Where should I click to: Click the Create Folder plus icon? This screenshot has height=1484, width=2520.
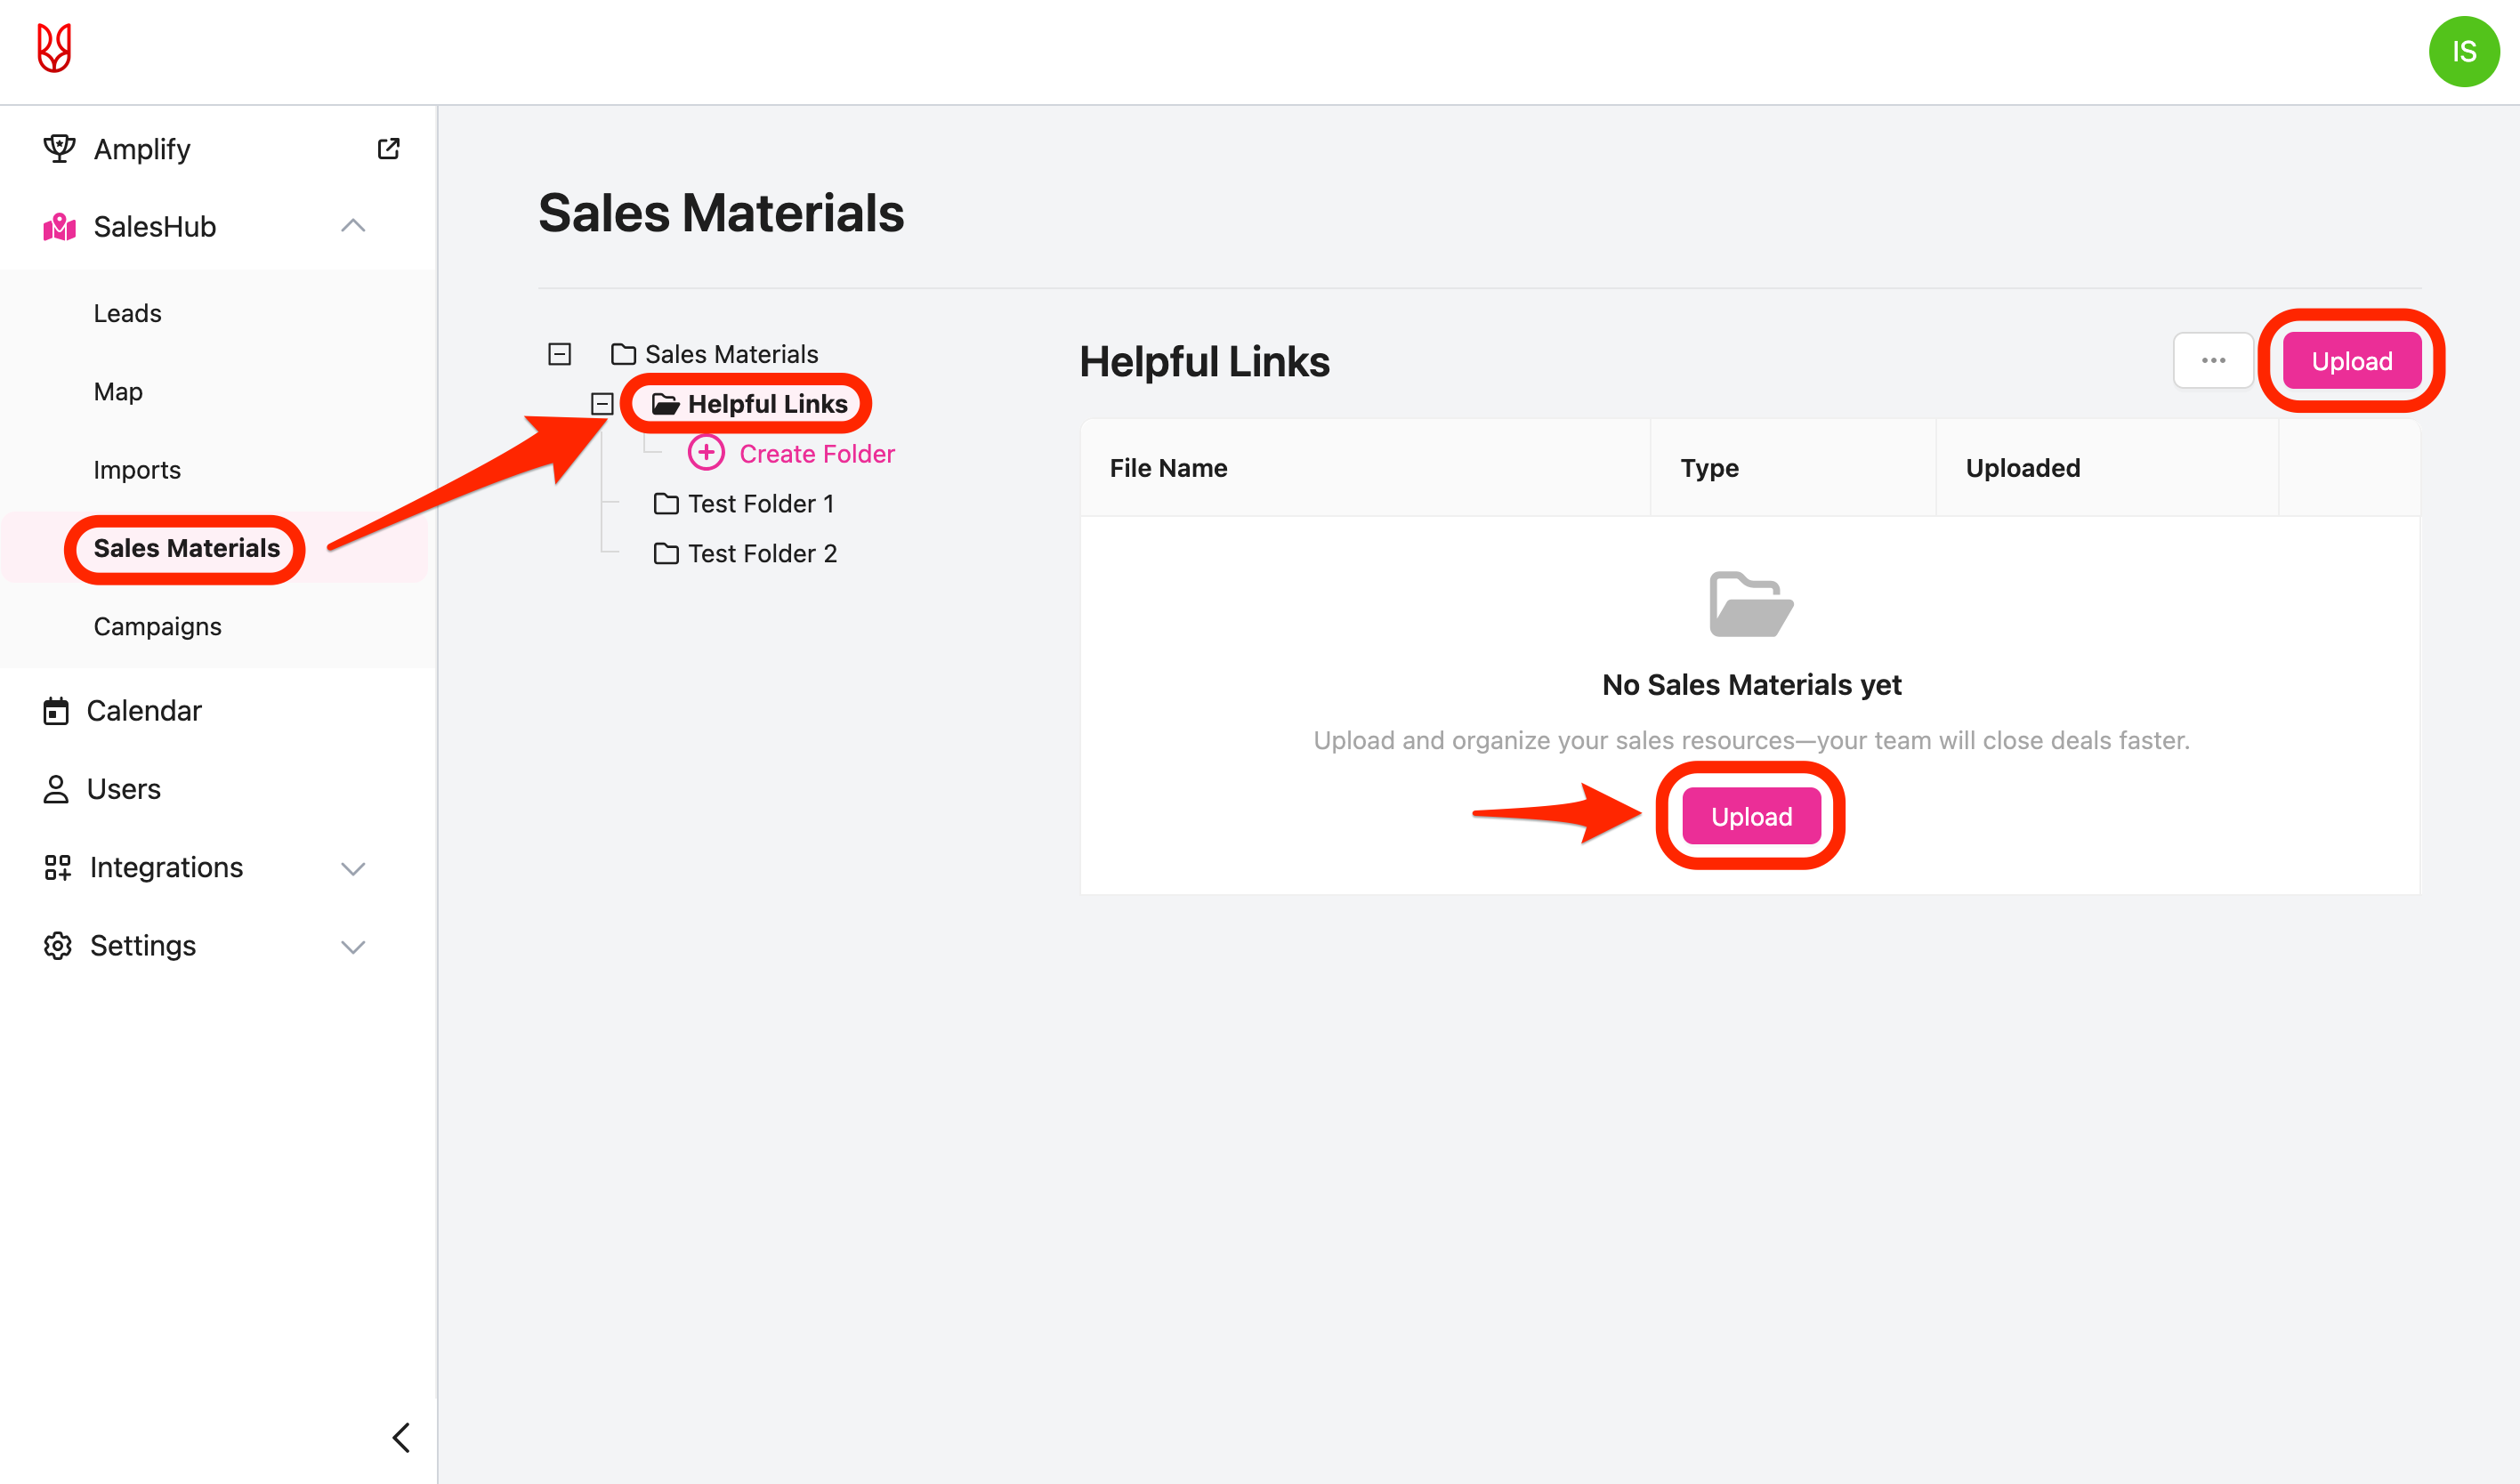[x=706, y=453]
